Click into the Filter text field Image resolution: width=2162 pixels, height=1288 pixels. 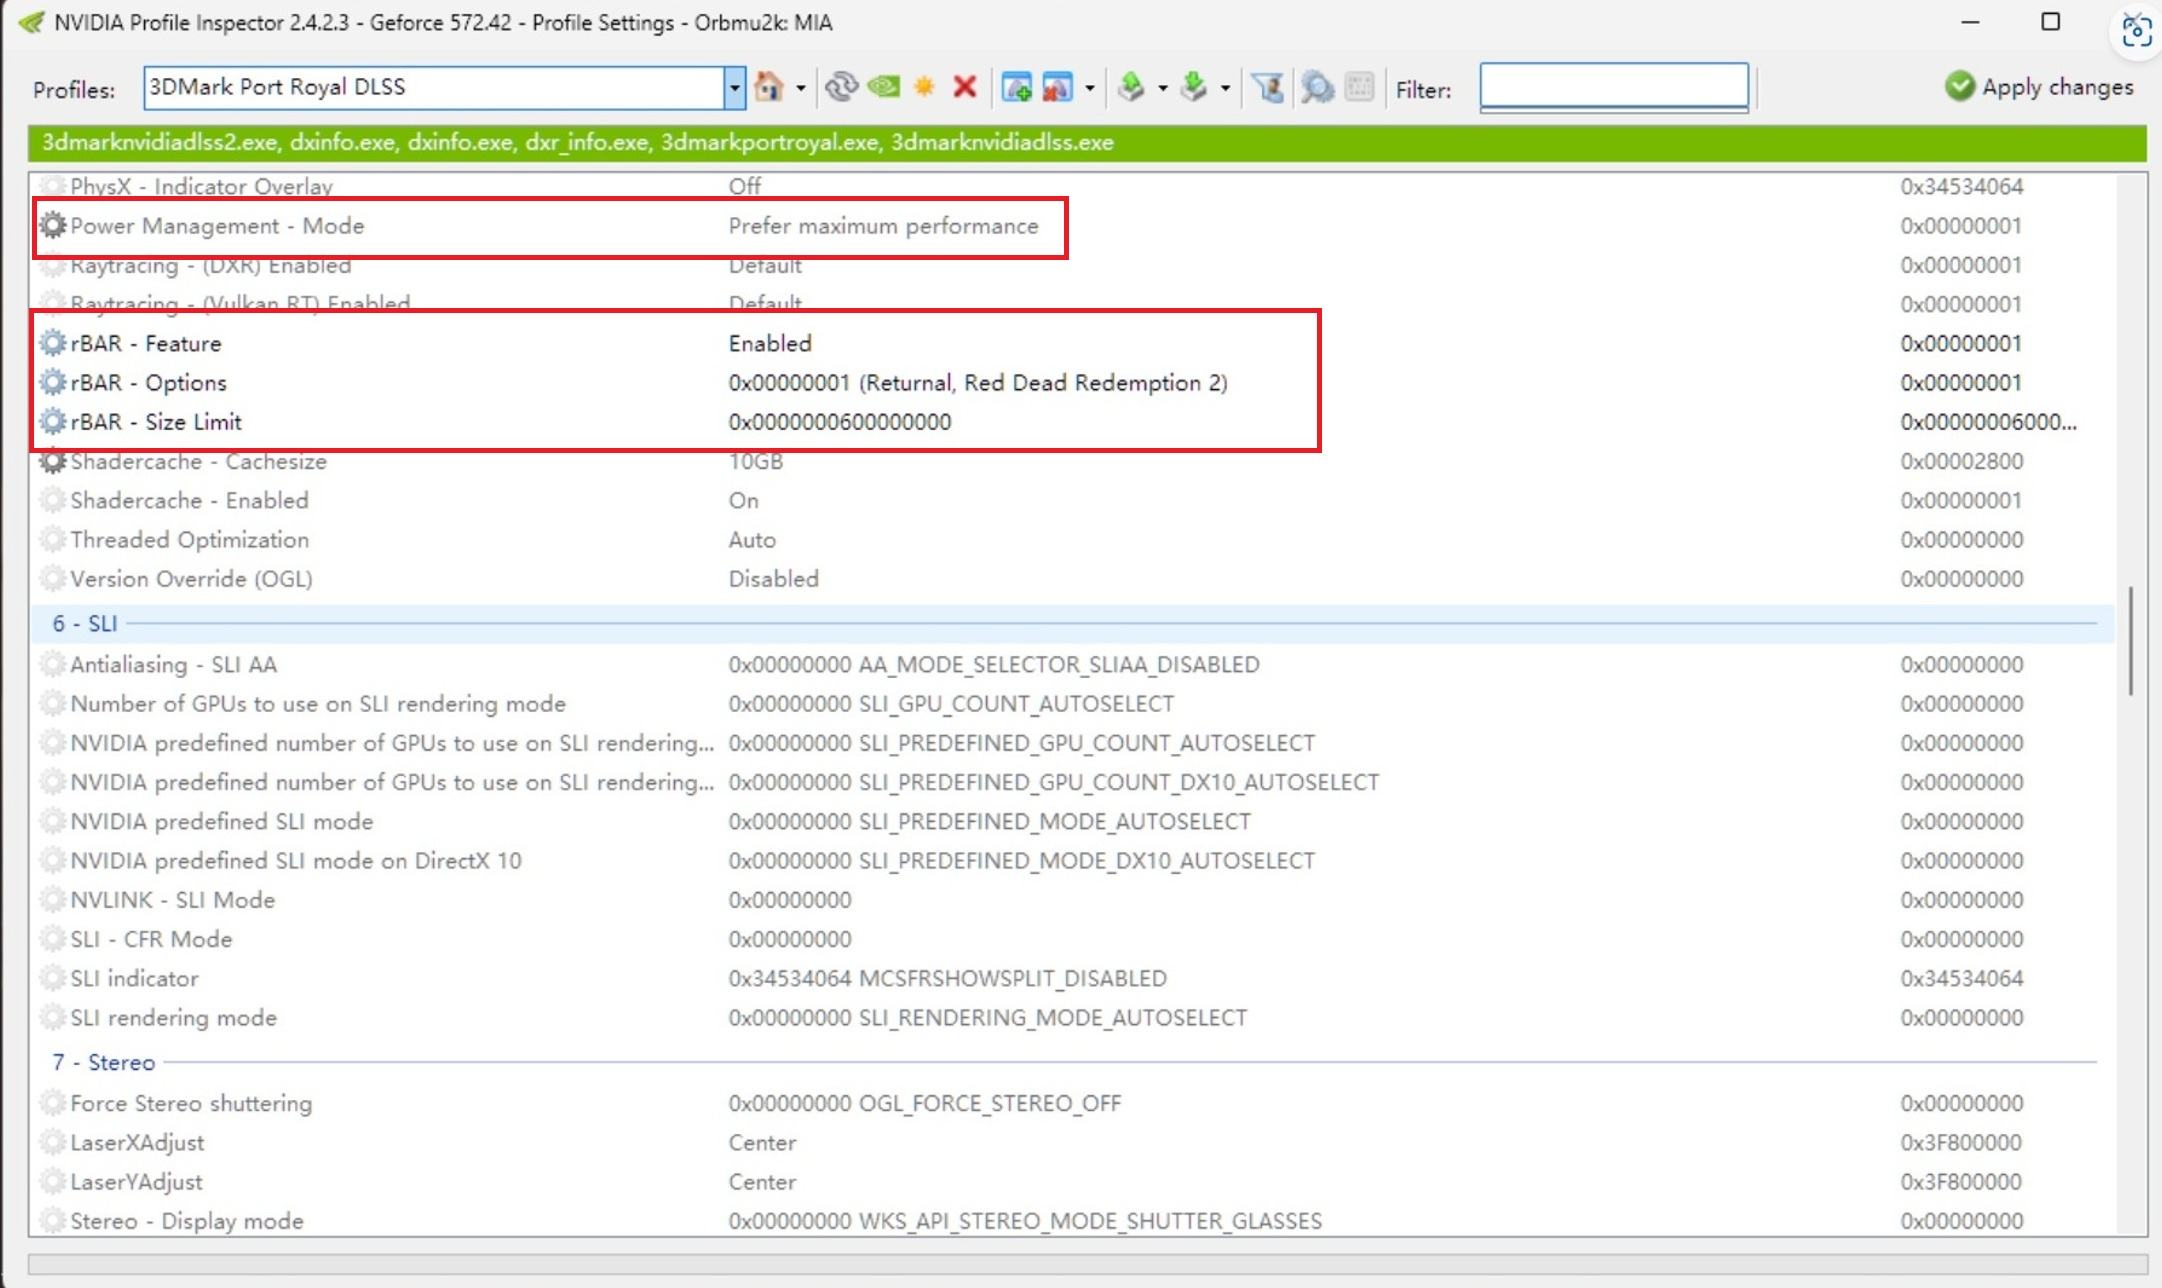pyautogui.click(x=1613, y=87)
